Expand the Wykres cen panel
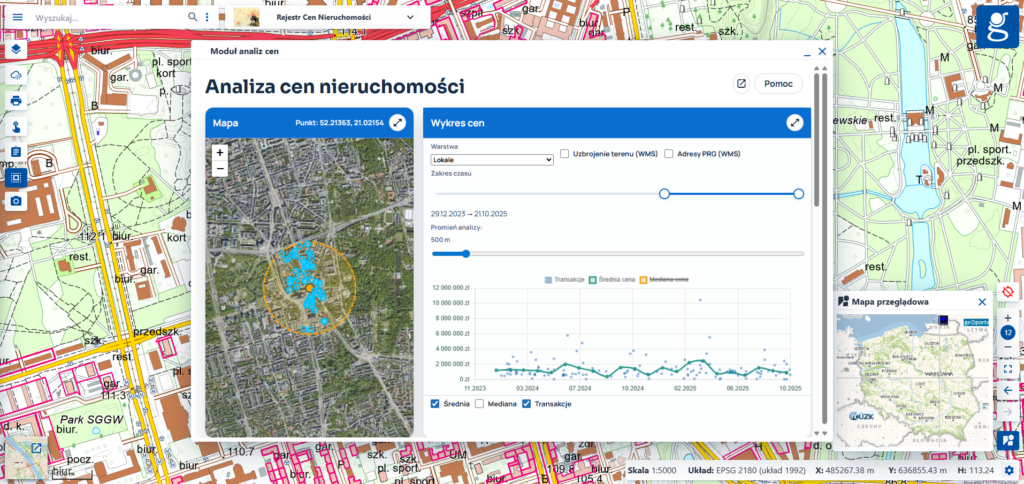Viewport: 1024px width, 484px height. [795, 122]
